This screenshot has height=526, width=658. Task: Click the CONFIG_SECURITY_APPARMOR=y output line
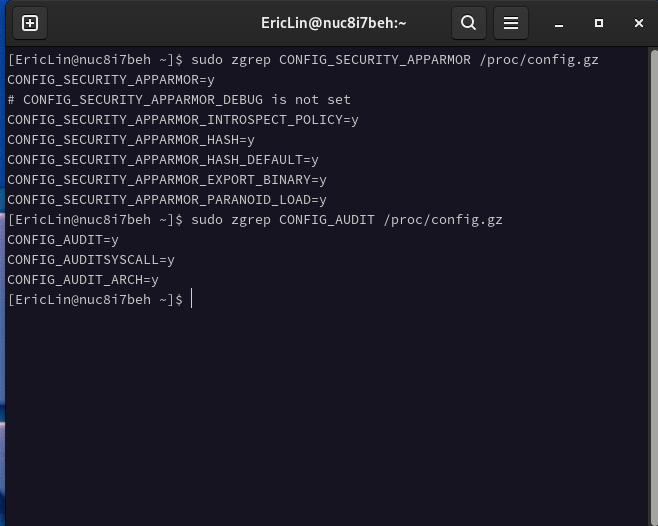coord(111,80)
